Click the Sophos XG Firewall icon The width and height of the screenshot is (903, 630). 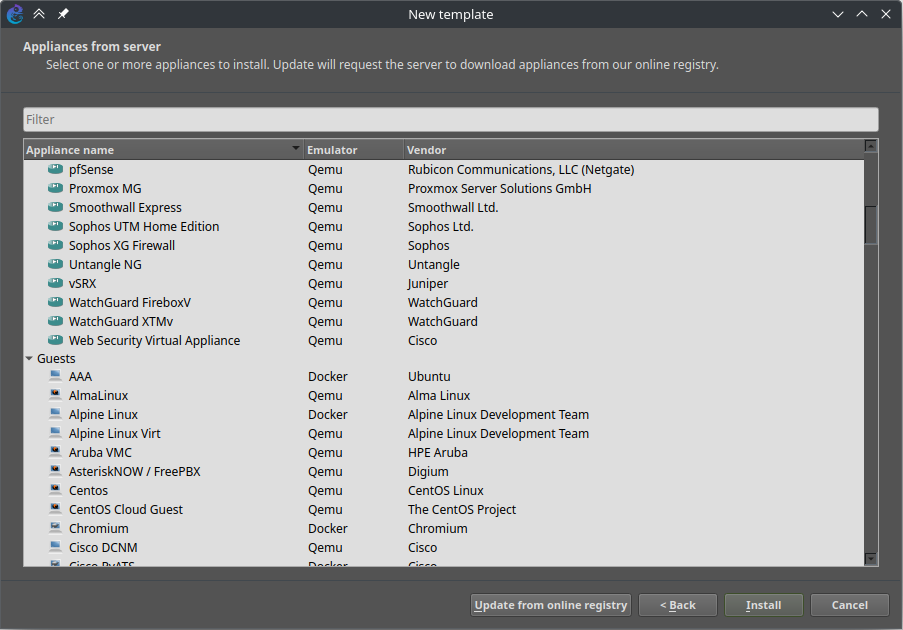[x=55, y=245]
